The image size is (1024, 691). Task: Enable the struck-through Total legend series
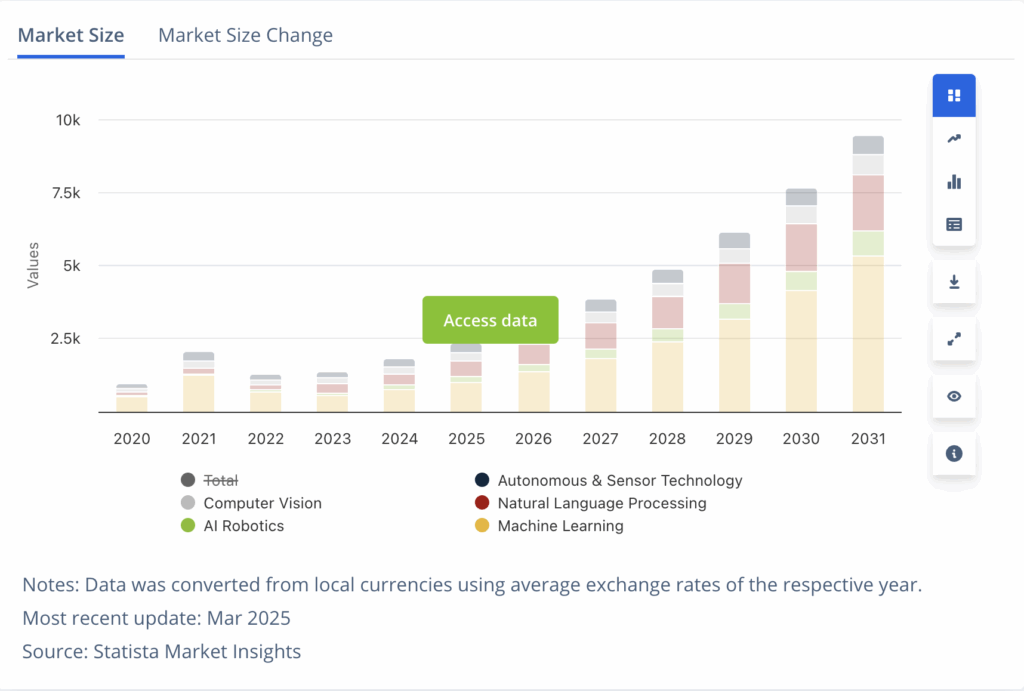220,480
